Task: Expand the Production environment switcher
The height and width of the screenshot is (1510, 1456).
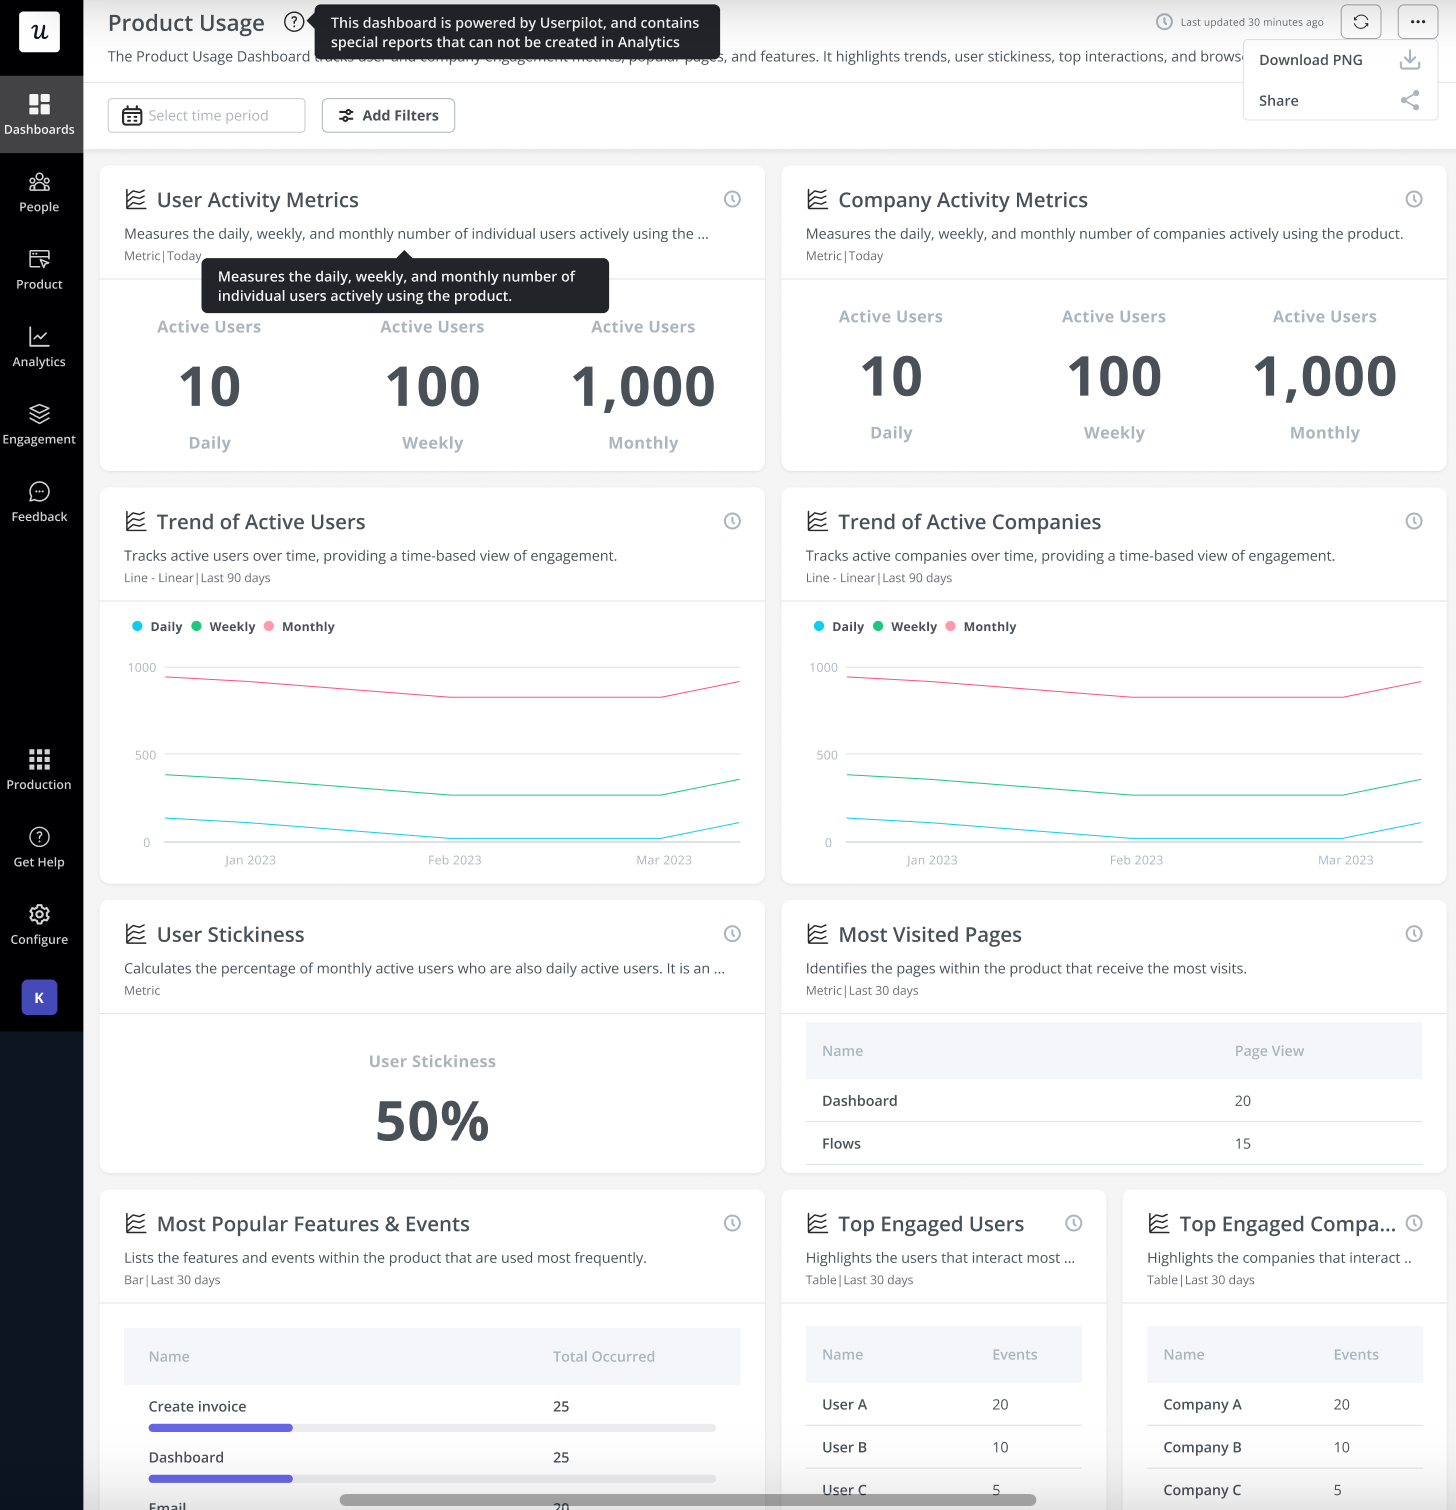Action: (40, 768)
